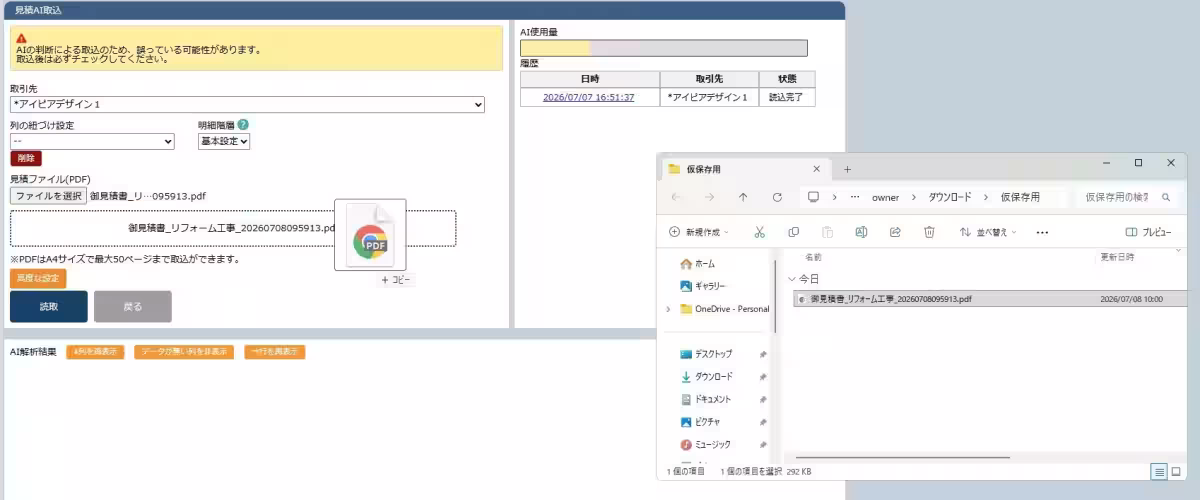Open the 新規作成 menu in Explorer
Image resolution: width=1200 pixels, height=500 pixels.
point(698,232)
